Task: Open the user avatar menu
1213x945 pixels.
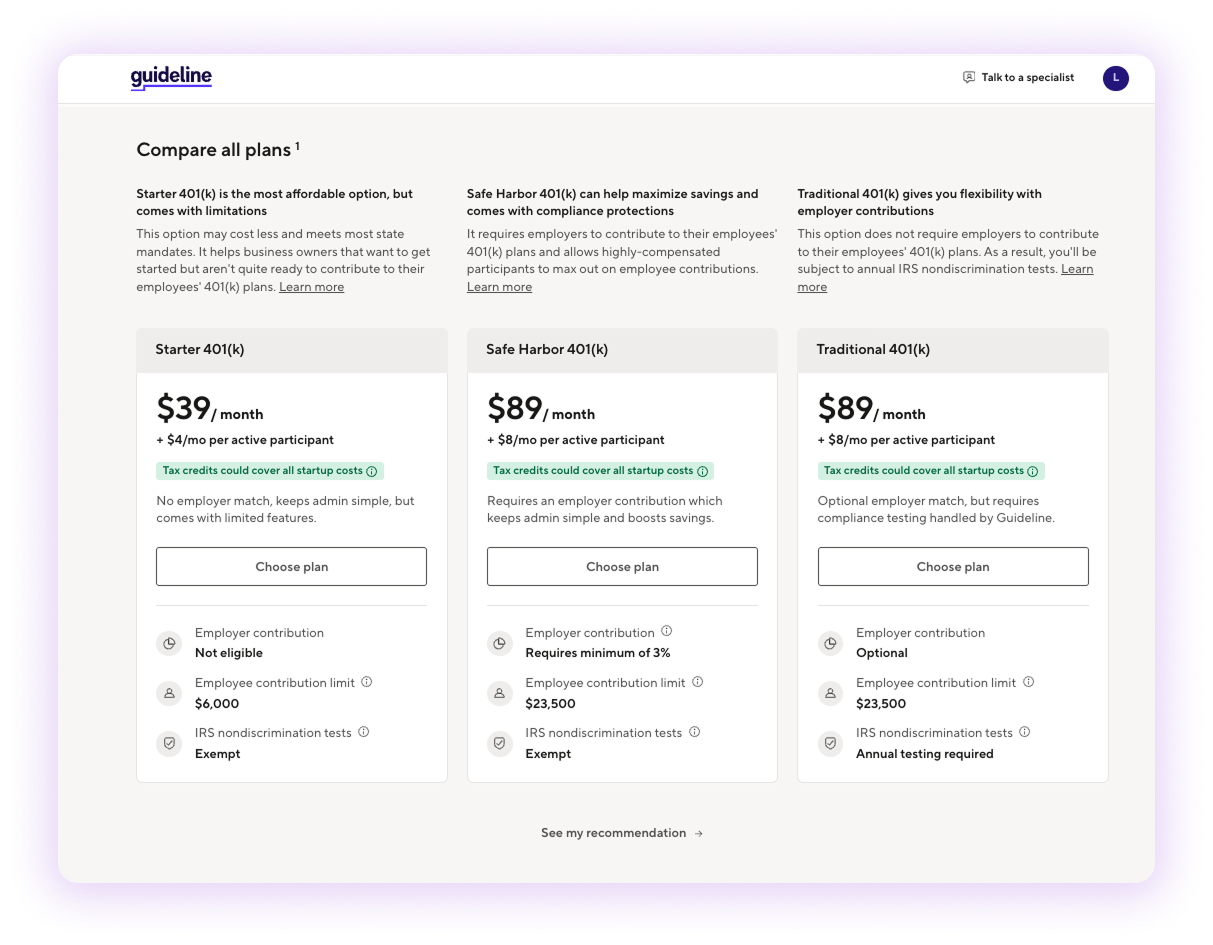Action: (x=1115, y=78)
